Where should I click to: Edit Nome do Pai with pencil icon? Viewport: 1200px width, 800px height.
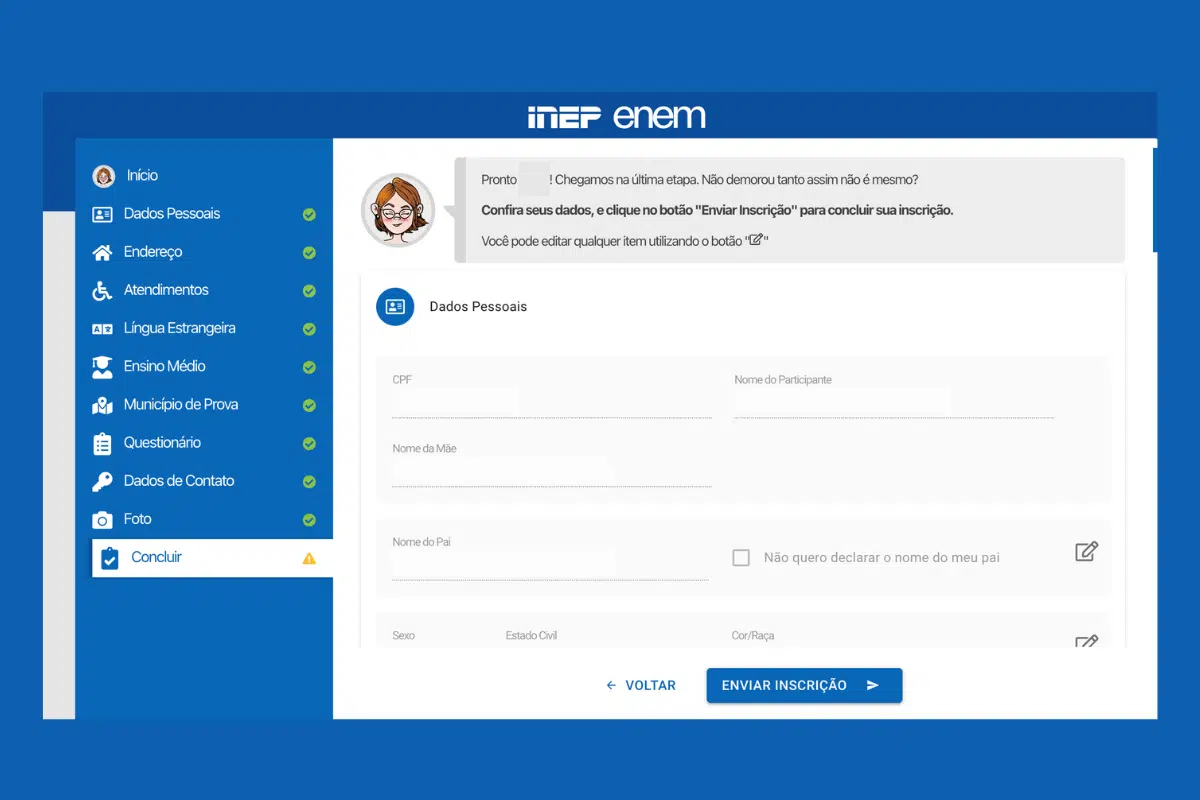tap(1086, 551)
